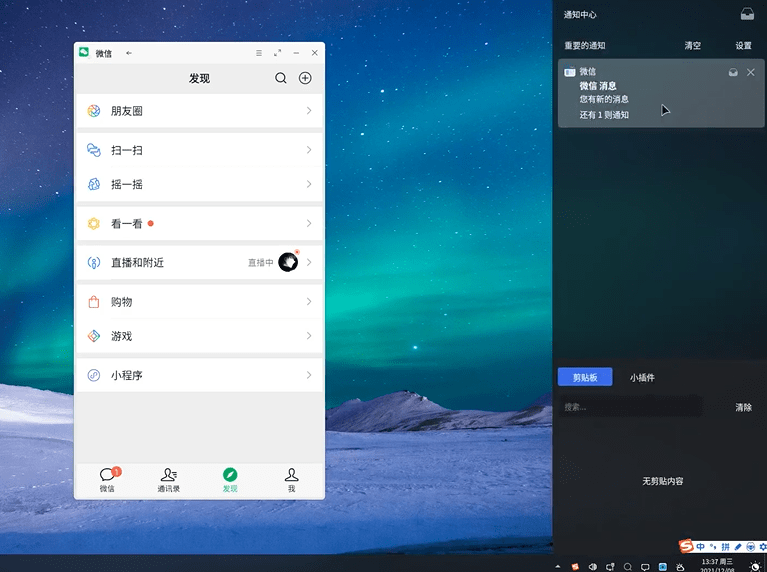Go back using WeChat title bar arrow
767x572 pixels.
pos(129,53)
